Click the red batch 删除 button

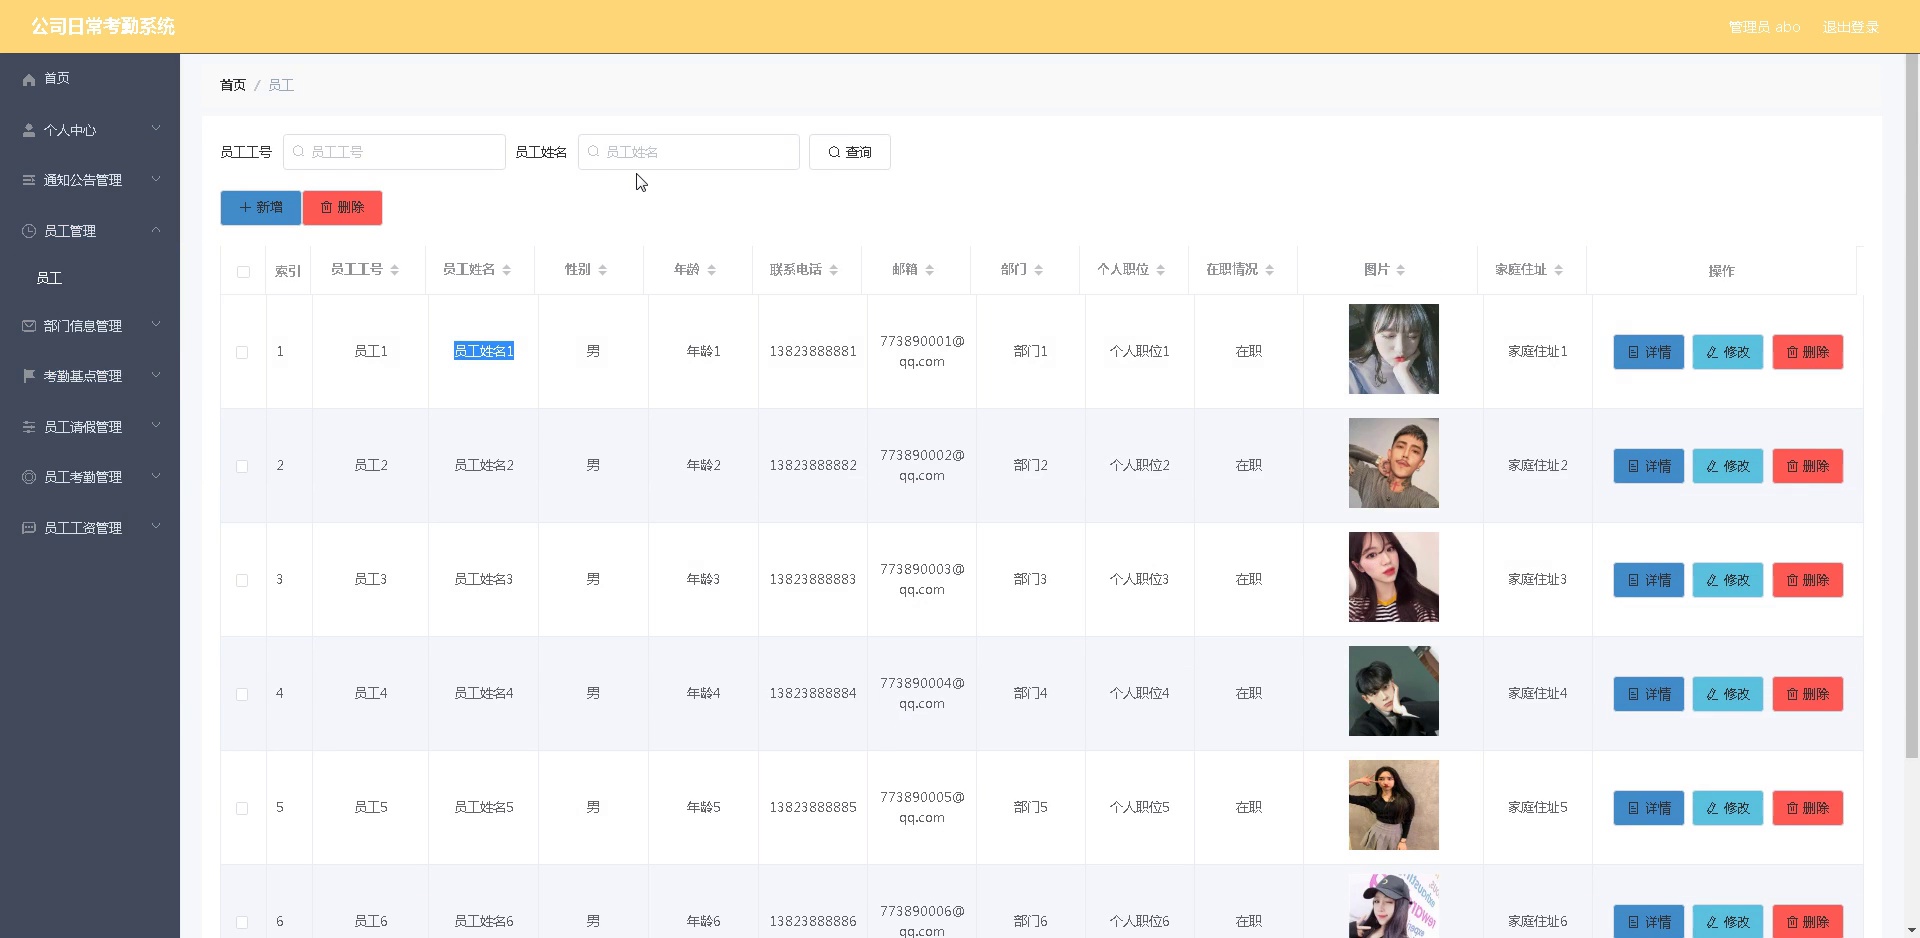(342, 207)
